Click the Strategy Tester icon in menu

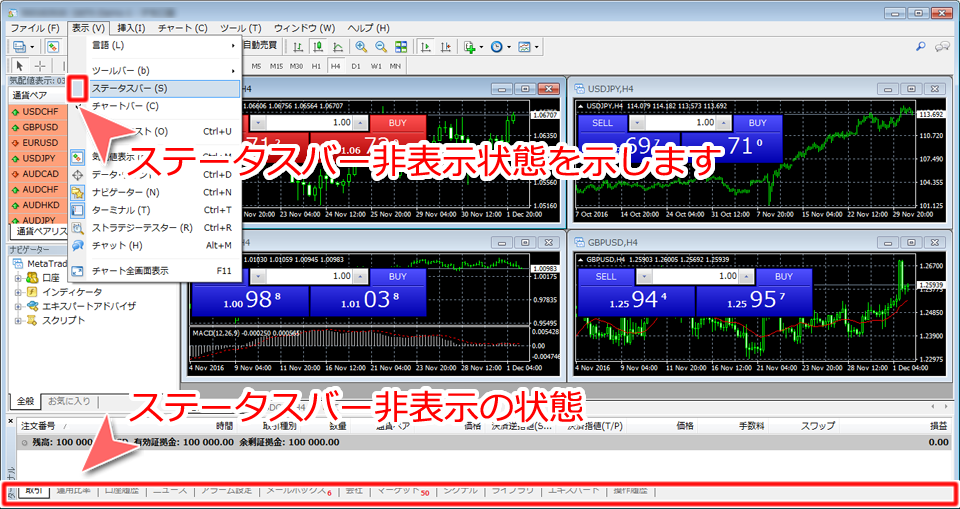tap(78, 228)
